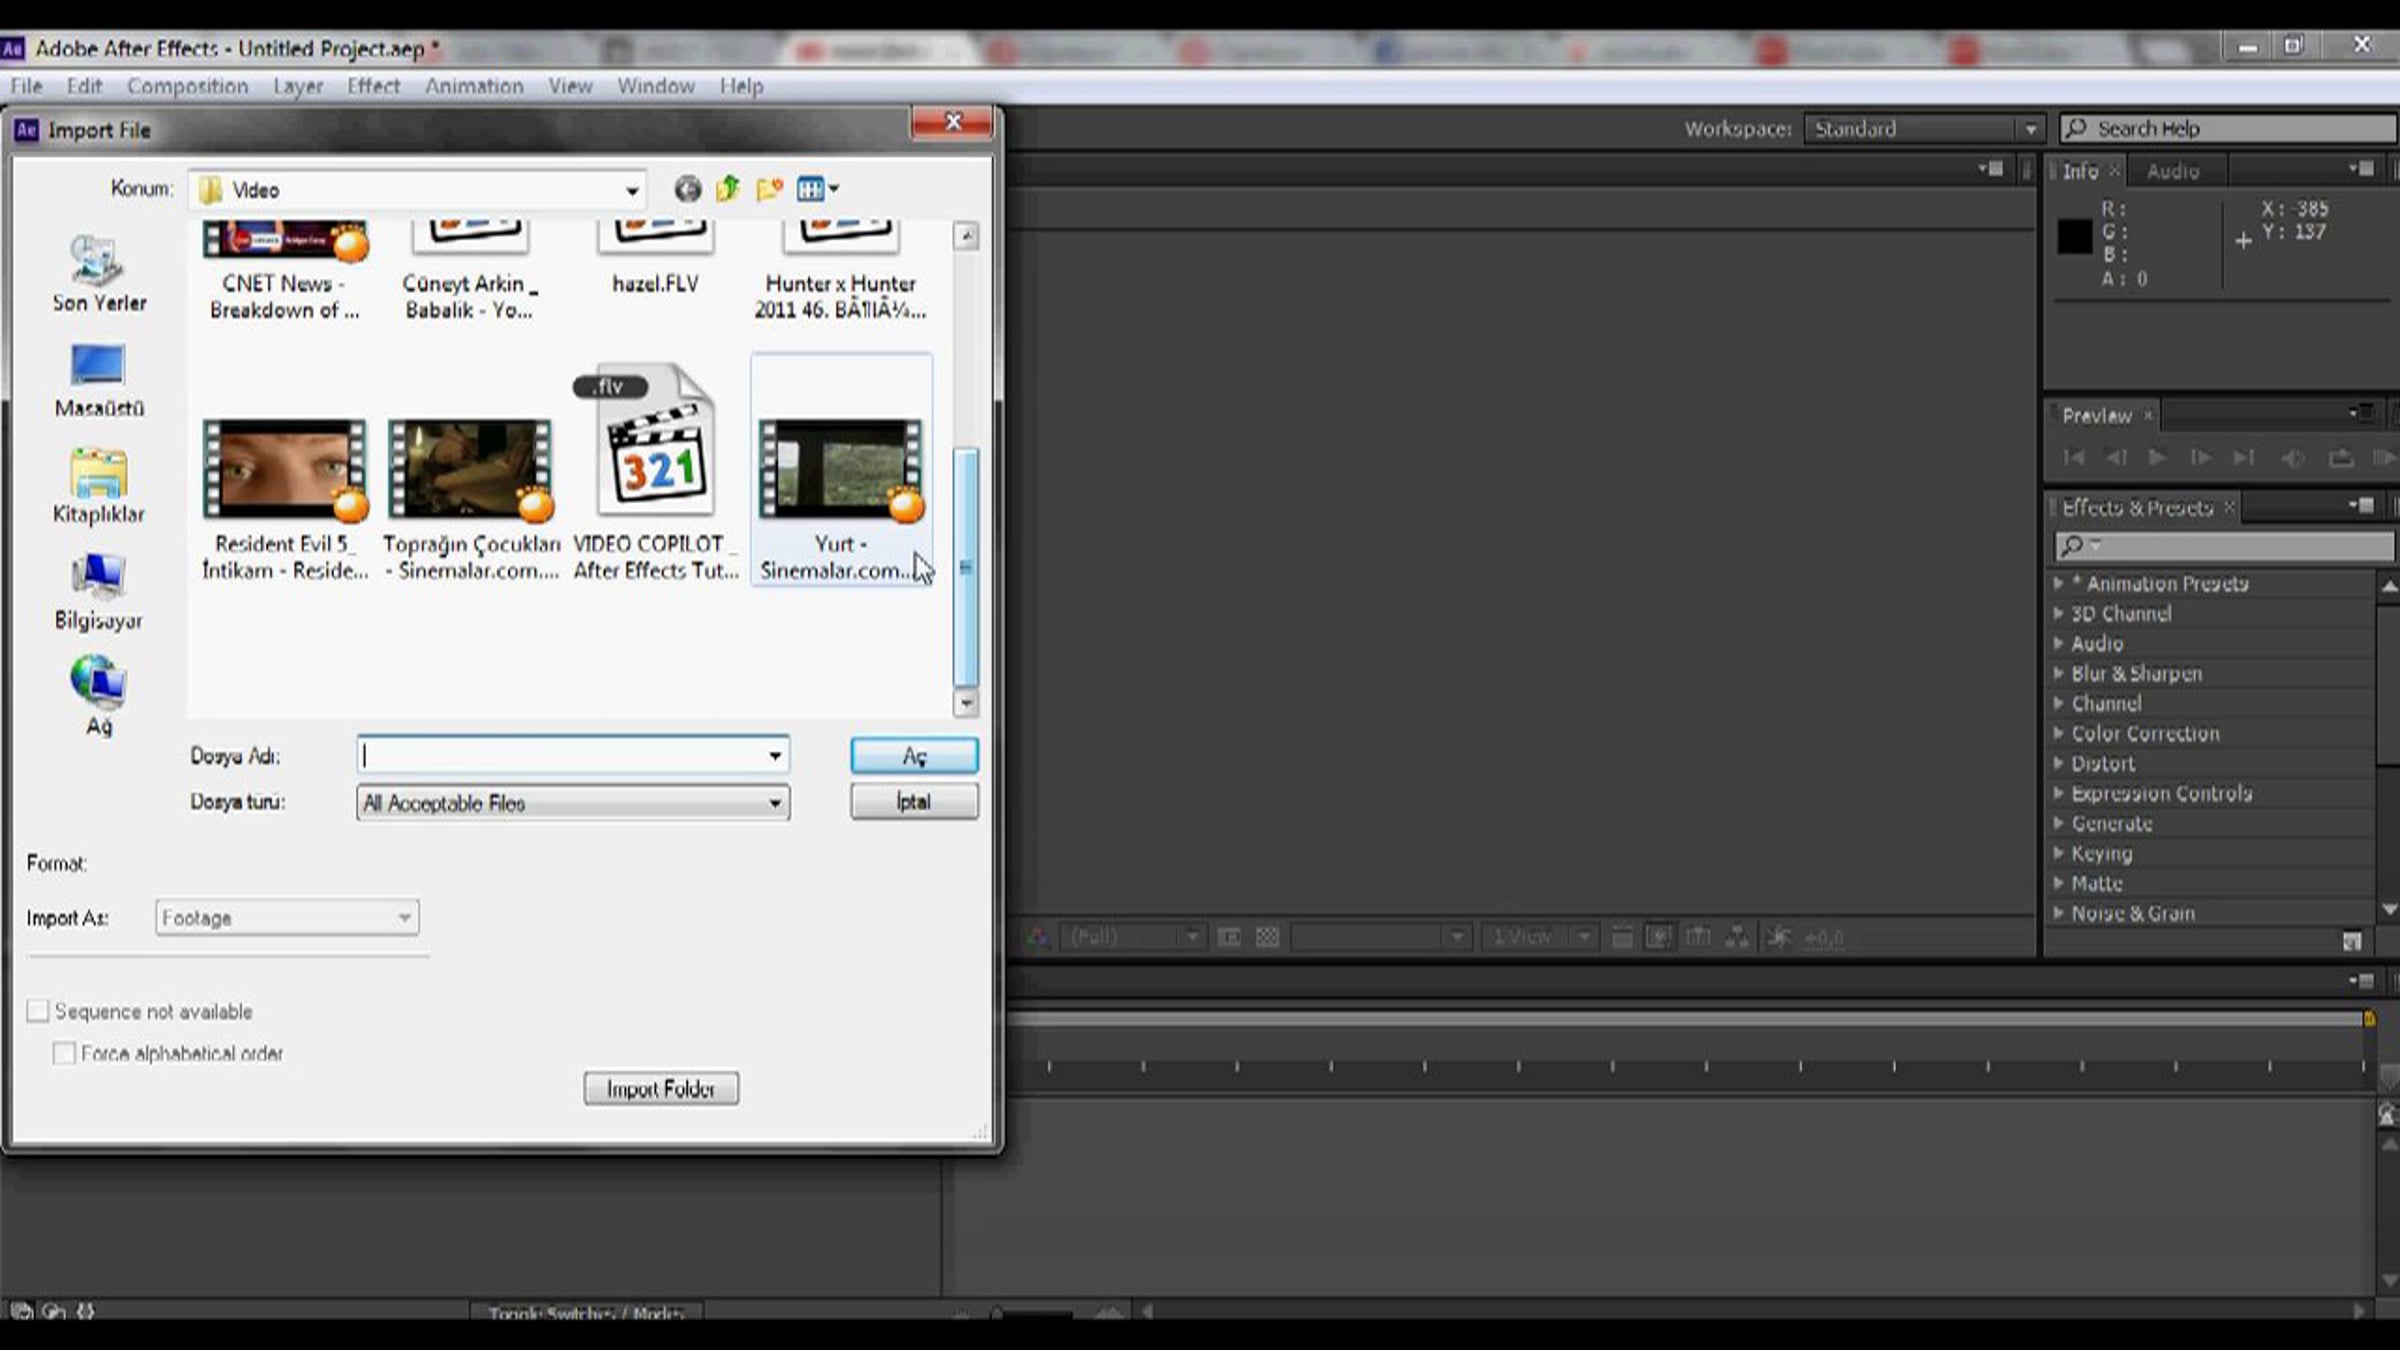
Task: Select the CNET News video file
Action: pos(285,272)
